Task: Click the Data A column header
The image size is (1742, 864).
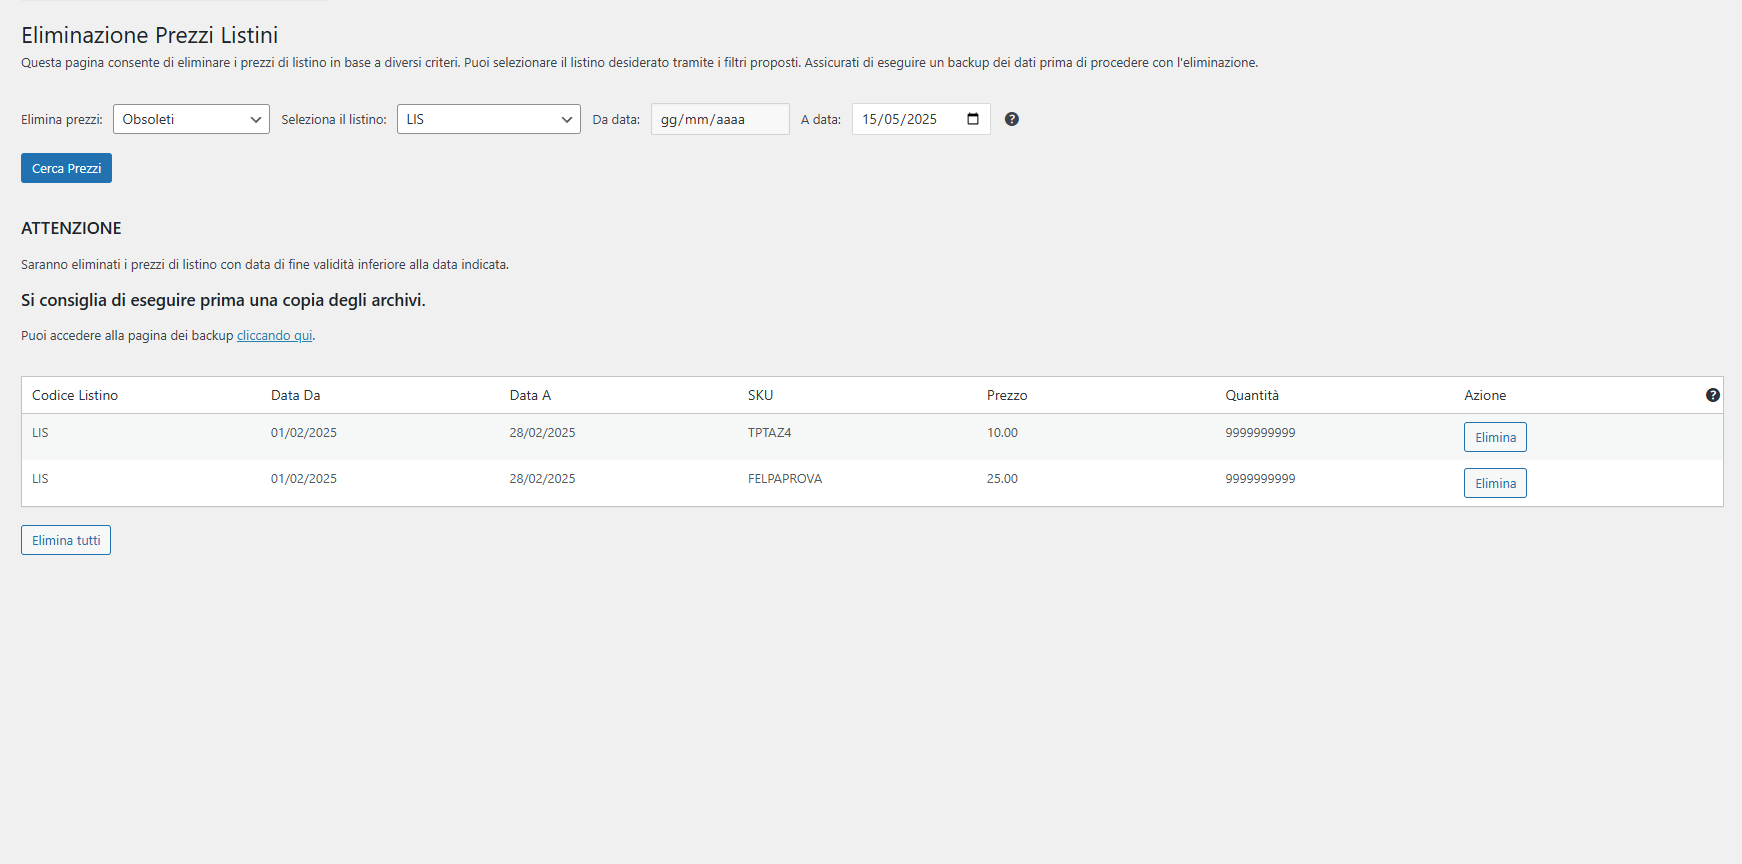Action: click(x=530, y=395)
